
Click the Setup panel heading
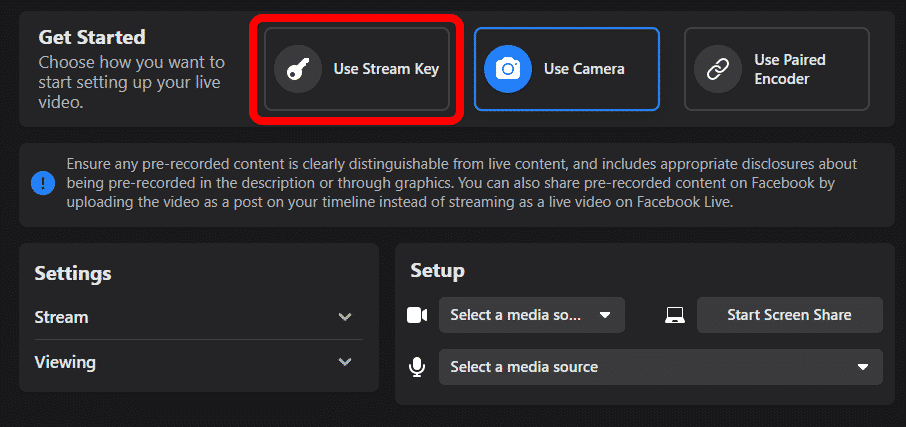coord(437,270)
